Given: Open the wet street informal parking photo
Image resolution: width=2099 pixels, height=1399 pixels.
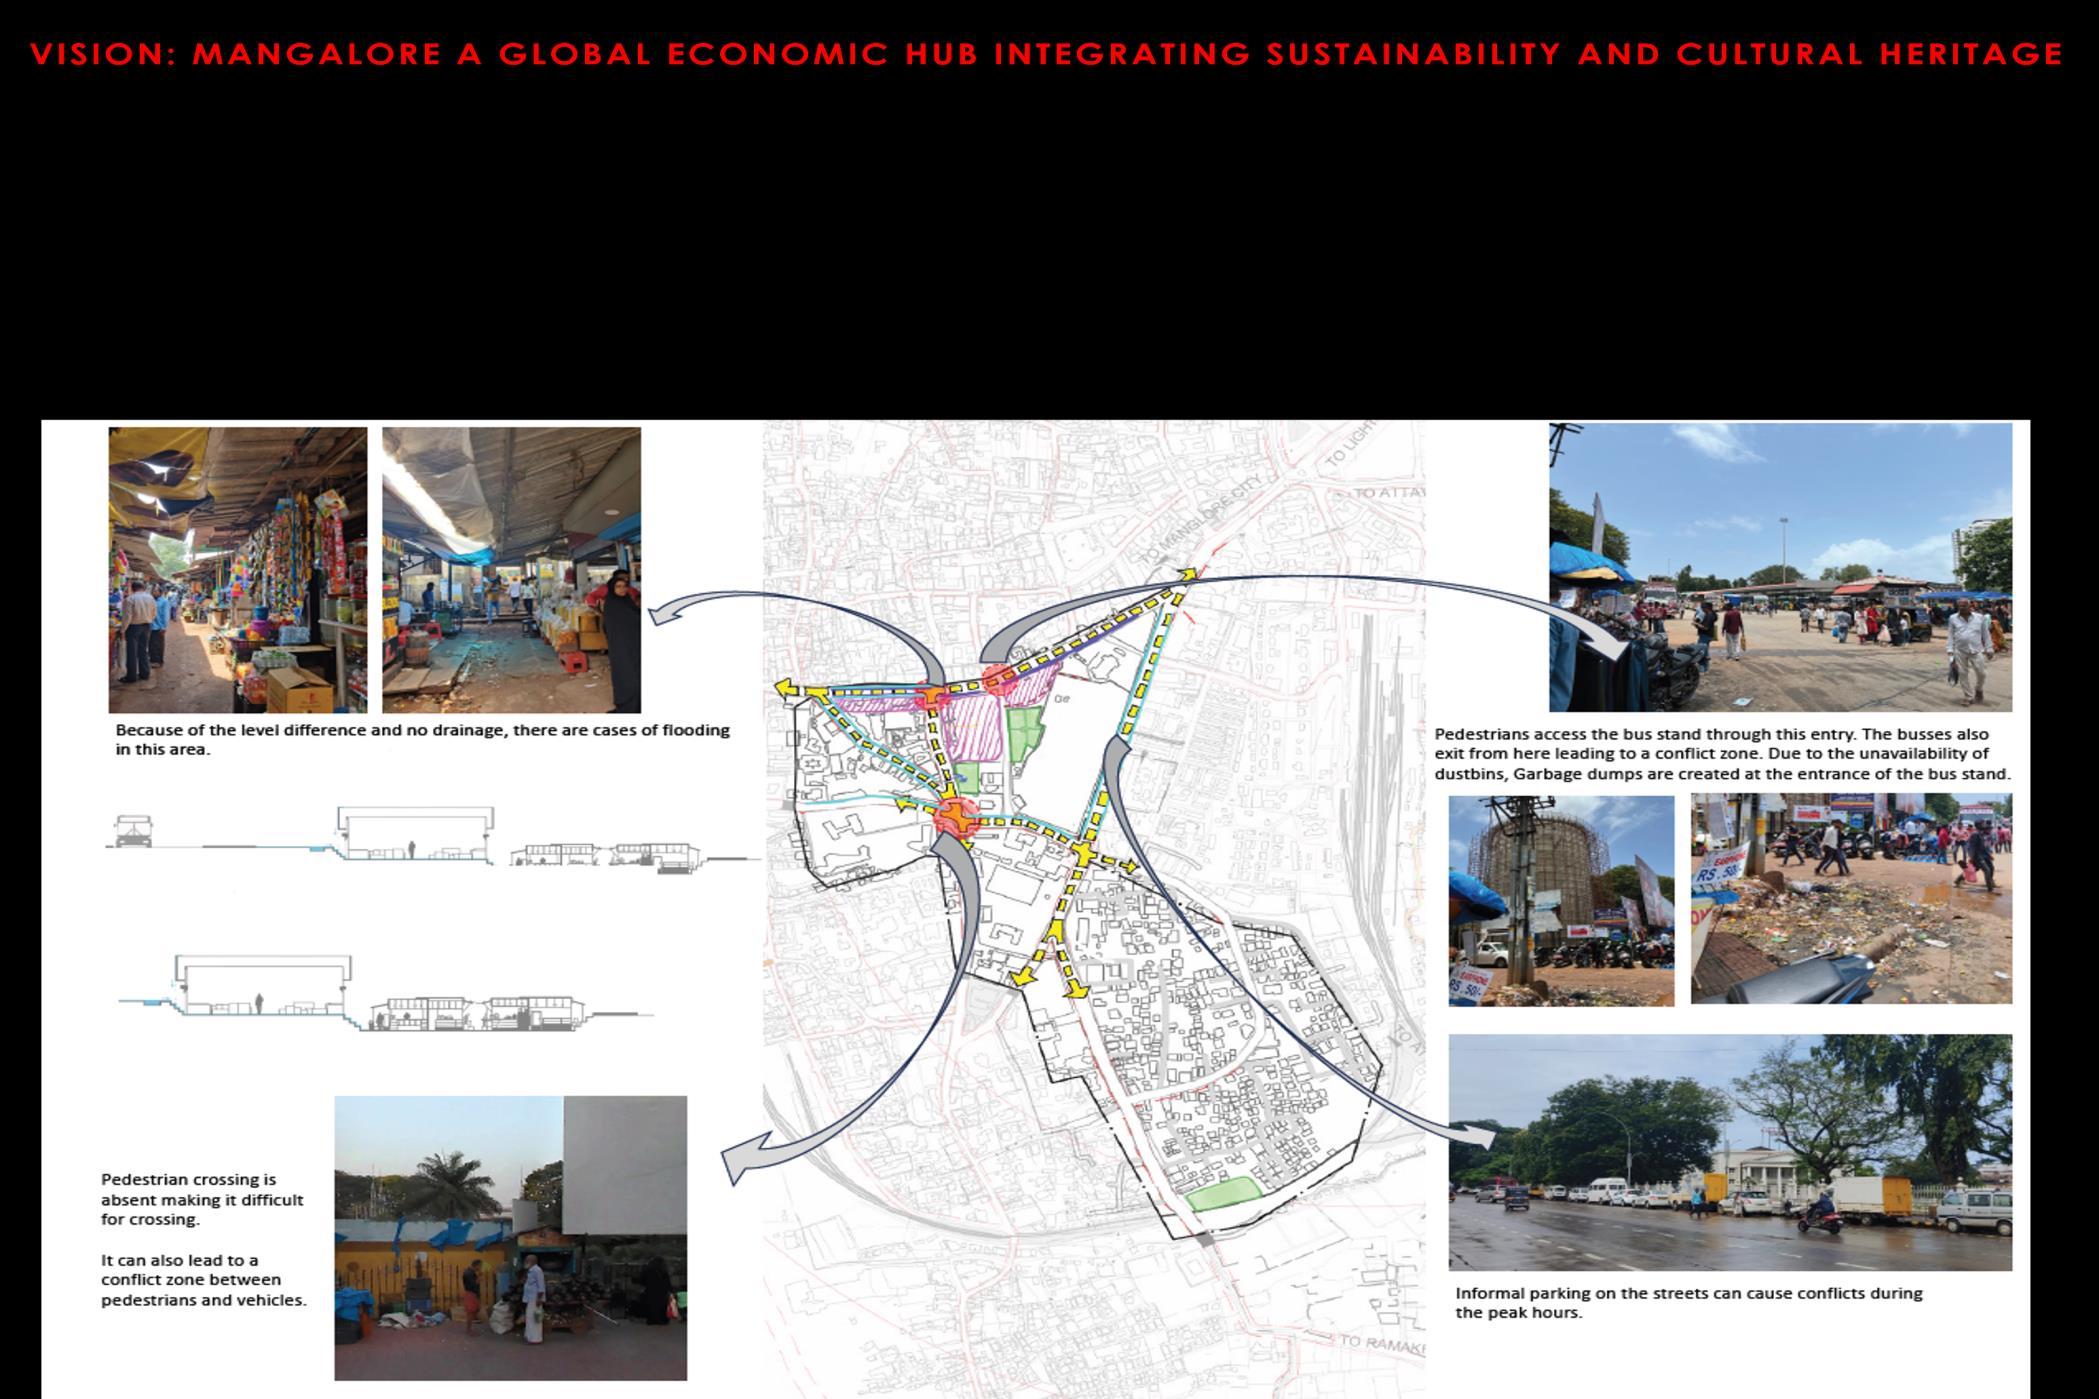Looking at the screenshot, I should point(1730,1152).
